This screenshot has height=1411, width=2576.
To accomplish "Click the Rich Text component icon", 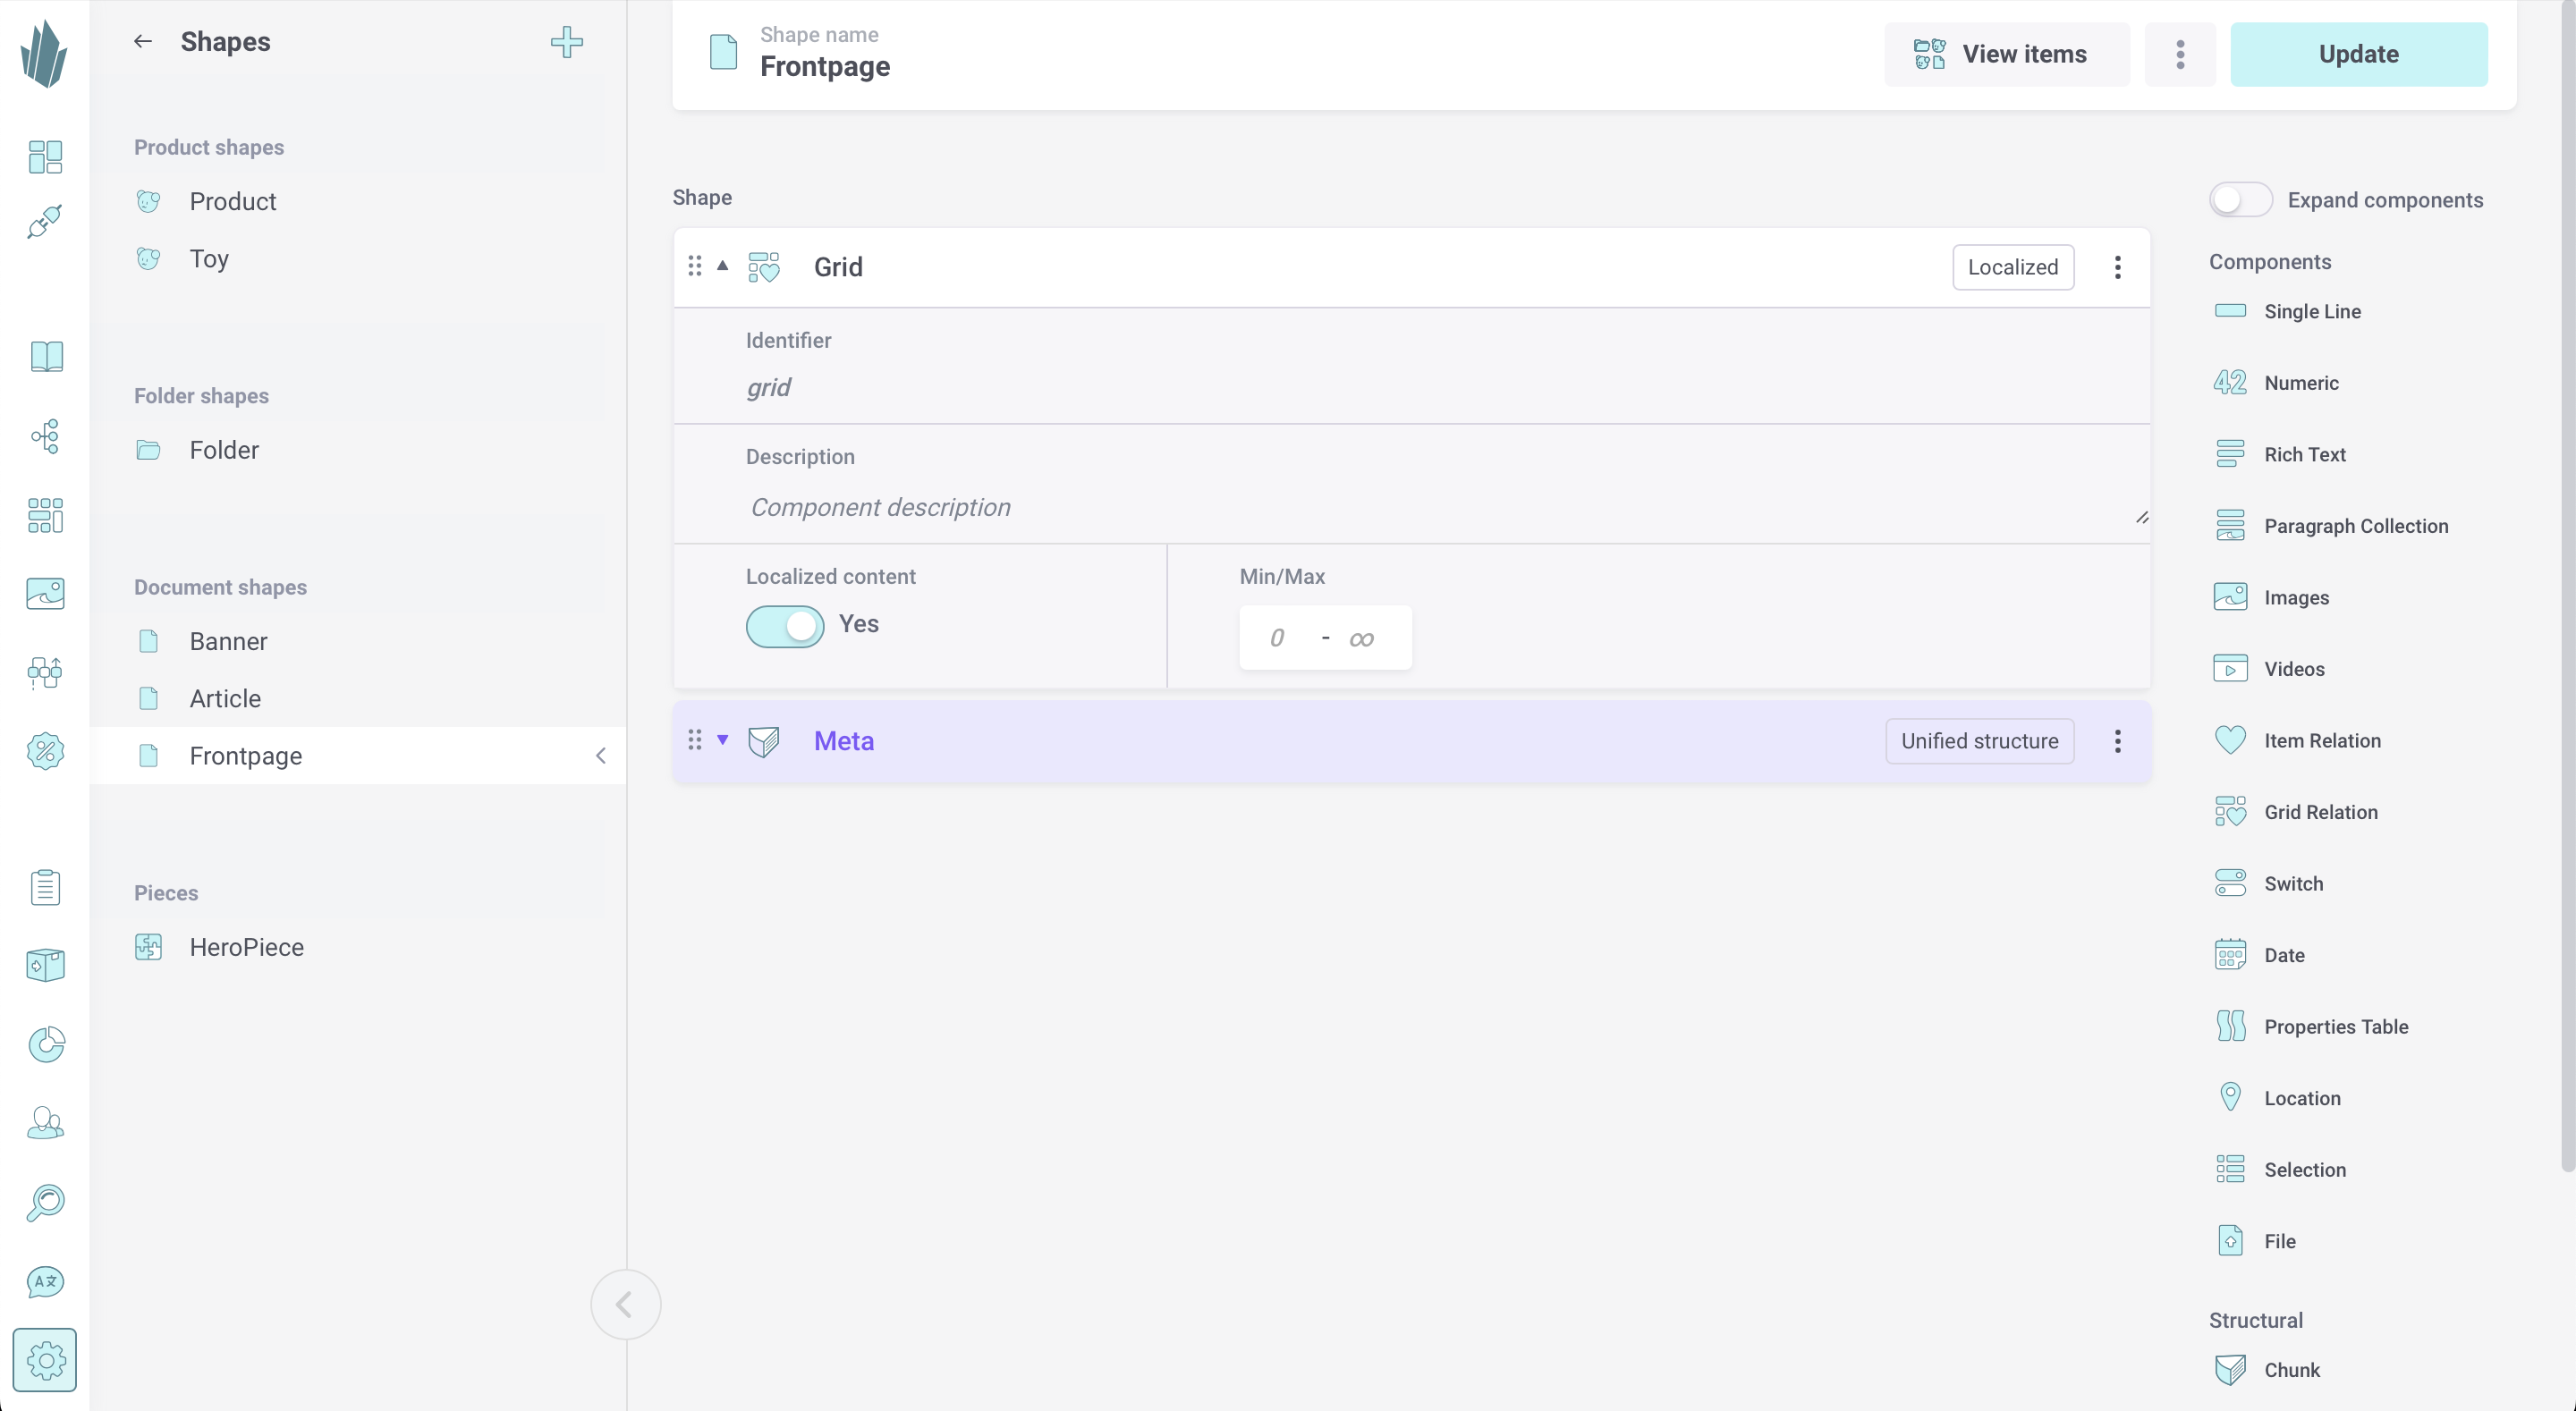I will click(x=2230, y=455).
